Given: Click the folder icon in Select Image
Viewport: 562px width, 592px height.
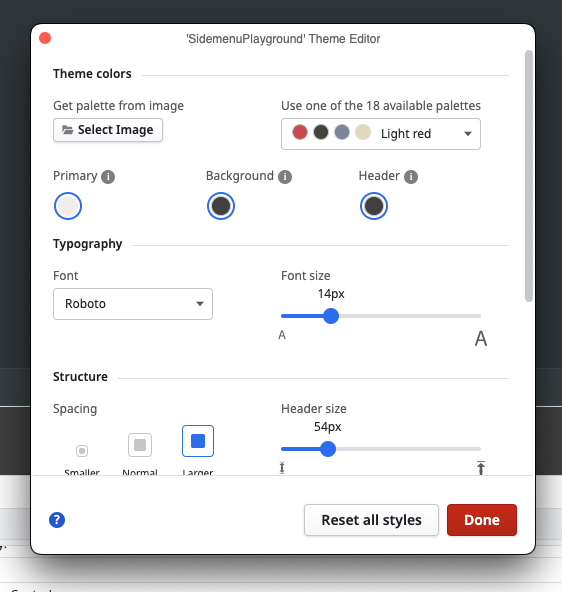Looking at the screenshot, I should (68, 130).
